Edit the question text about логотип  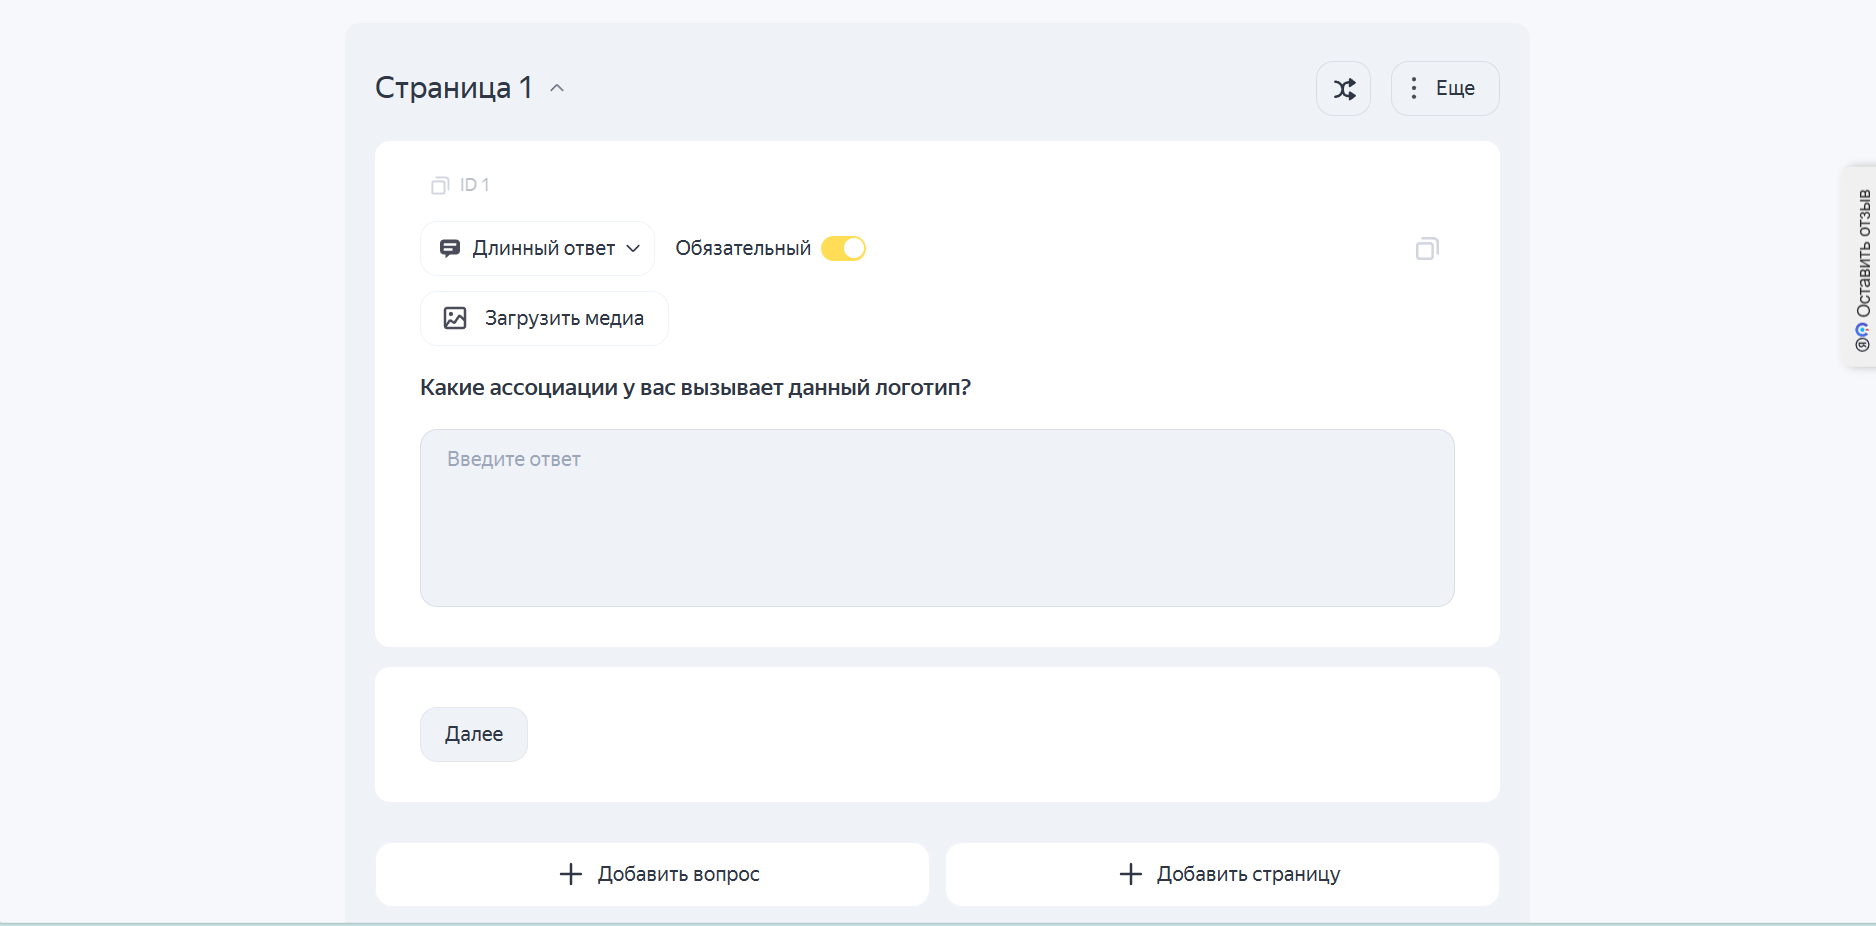click(x=695, y=388)
